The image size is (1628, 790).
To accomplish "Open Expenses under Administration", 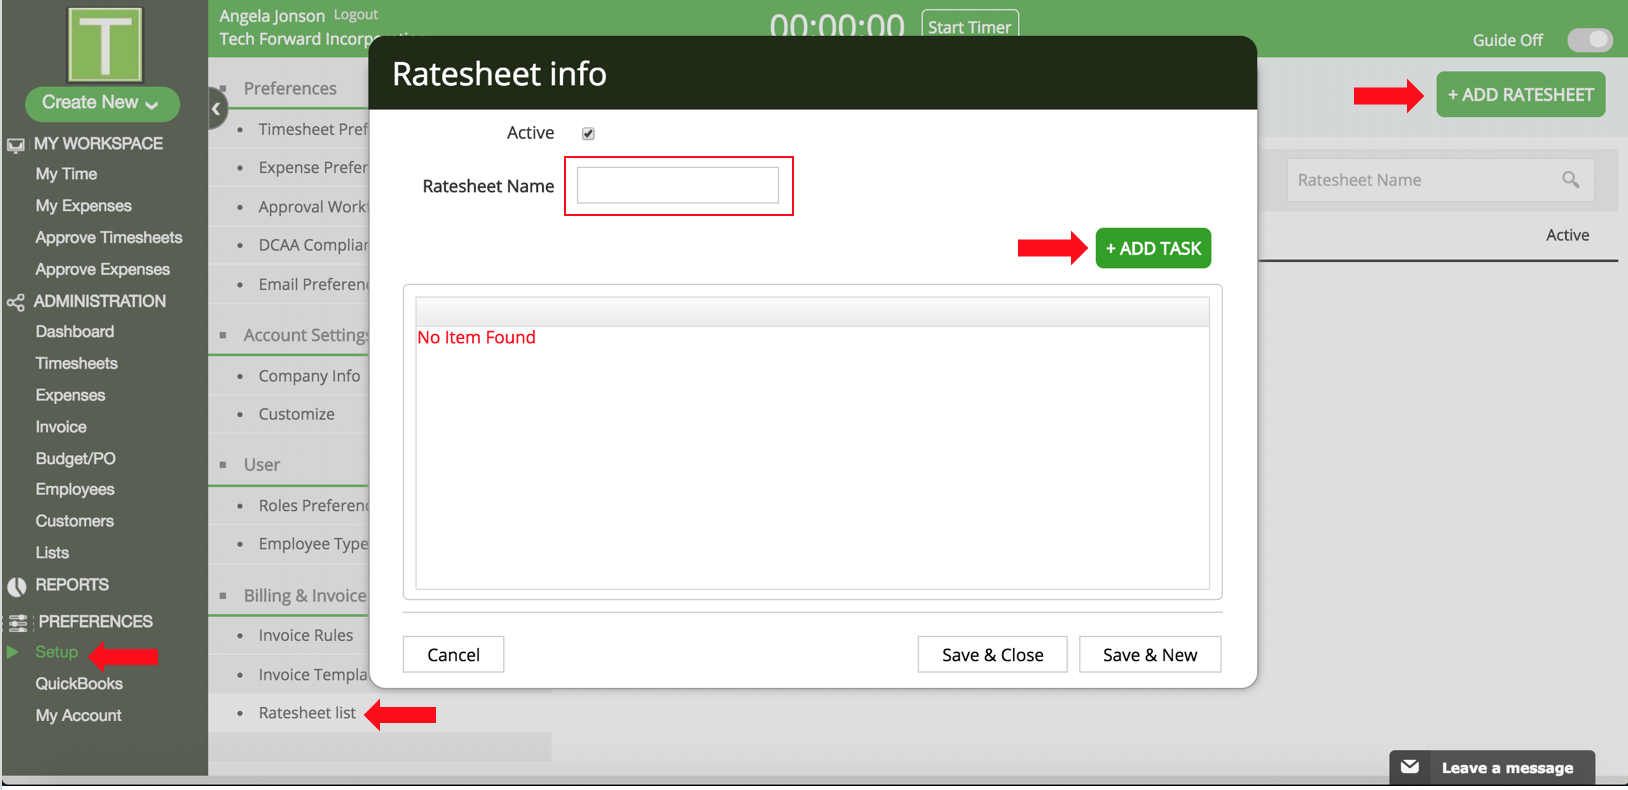I will [70, 396].
